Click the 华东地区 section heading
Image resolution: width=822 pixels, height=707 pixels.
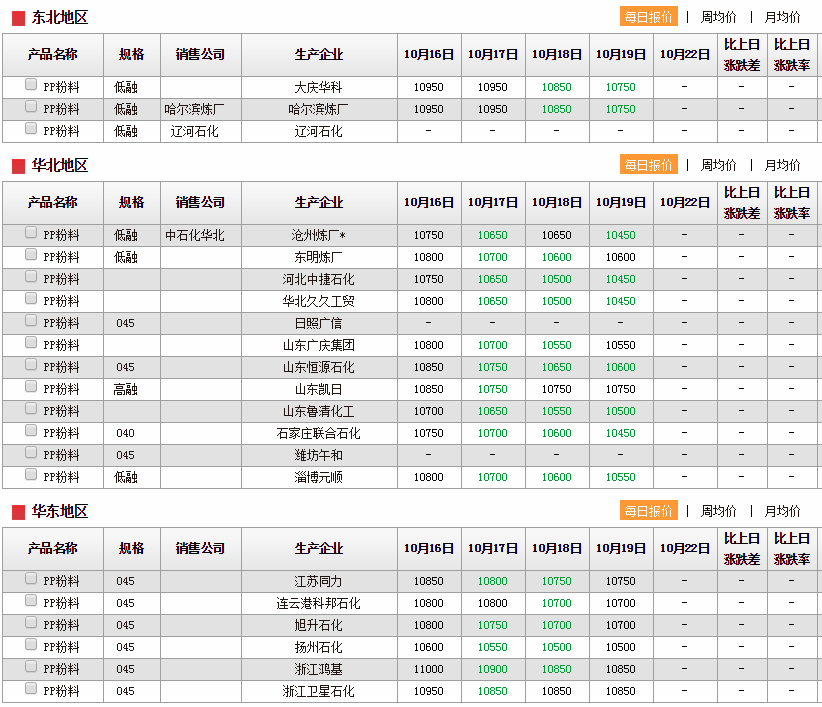pyautogui.click(x=60, y=511)
